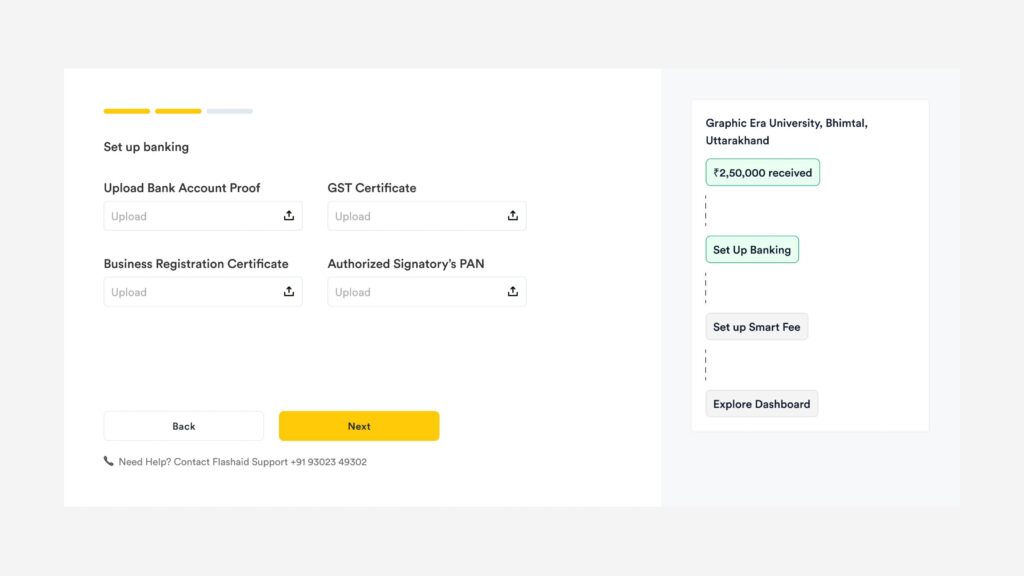Select the GST Certificate upload field
Screen dimensions: 1024x576
pyautogui.click(x=414, y=216)
